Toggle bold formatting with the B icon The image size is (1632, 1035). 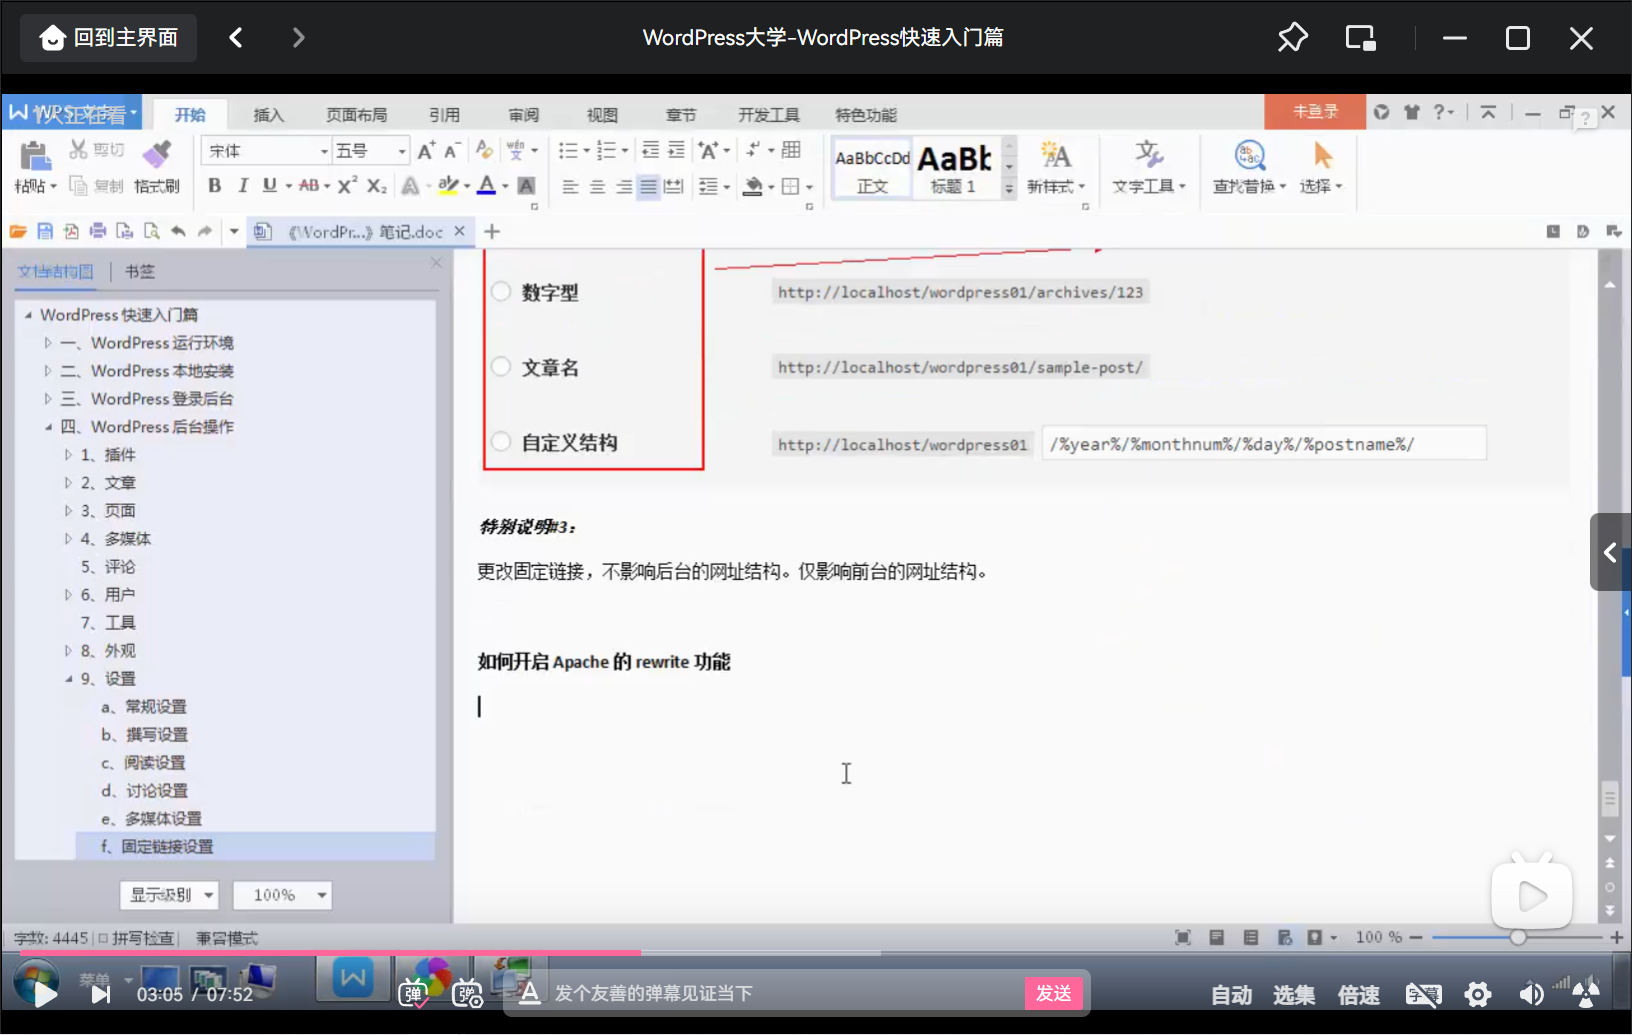click(x=214, y=186)
